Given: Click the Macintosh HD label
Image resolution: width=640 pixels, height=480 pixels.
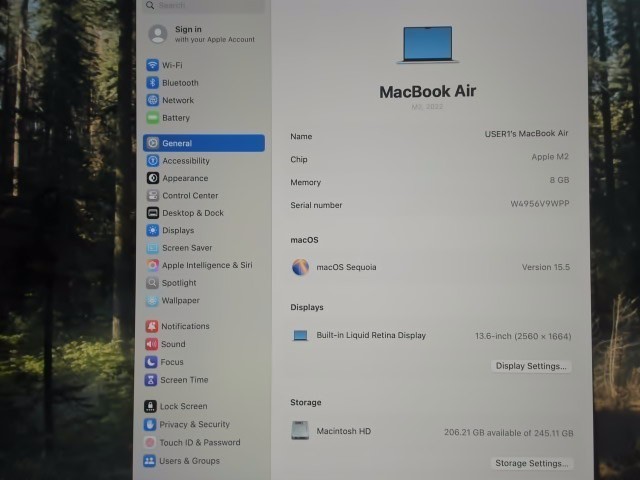Looking at the screenshot, I should coord(344,431).
